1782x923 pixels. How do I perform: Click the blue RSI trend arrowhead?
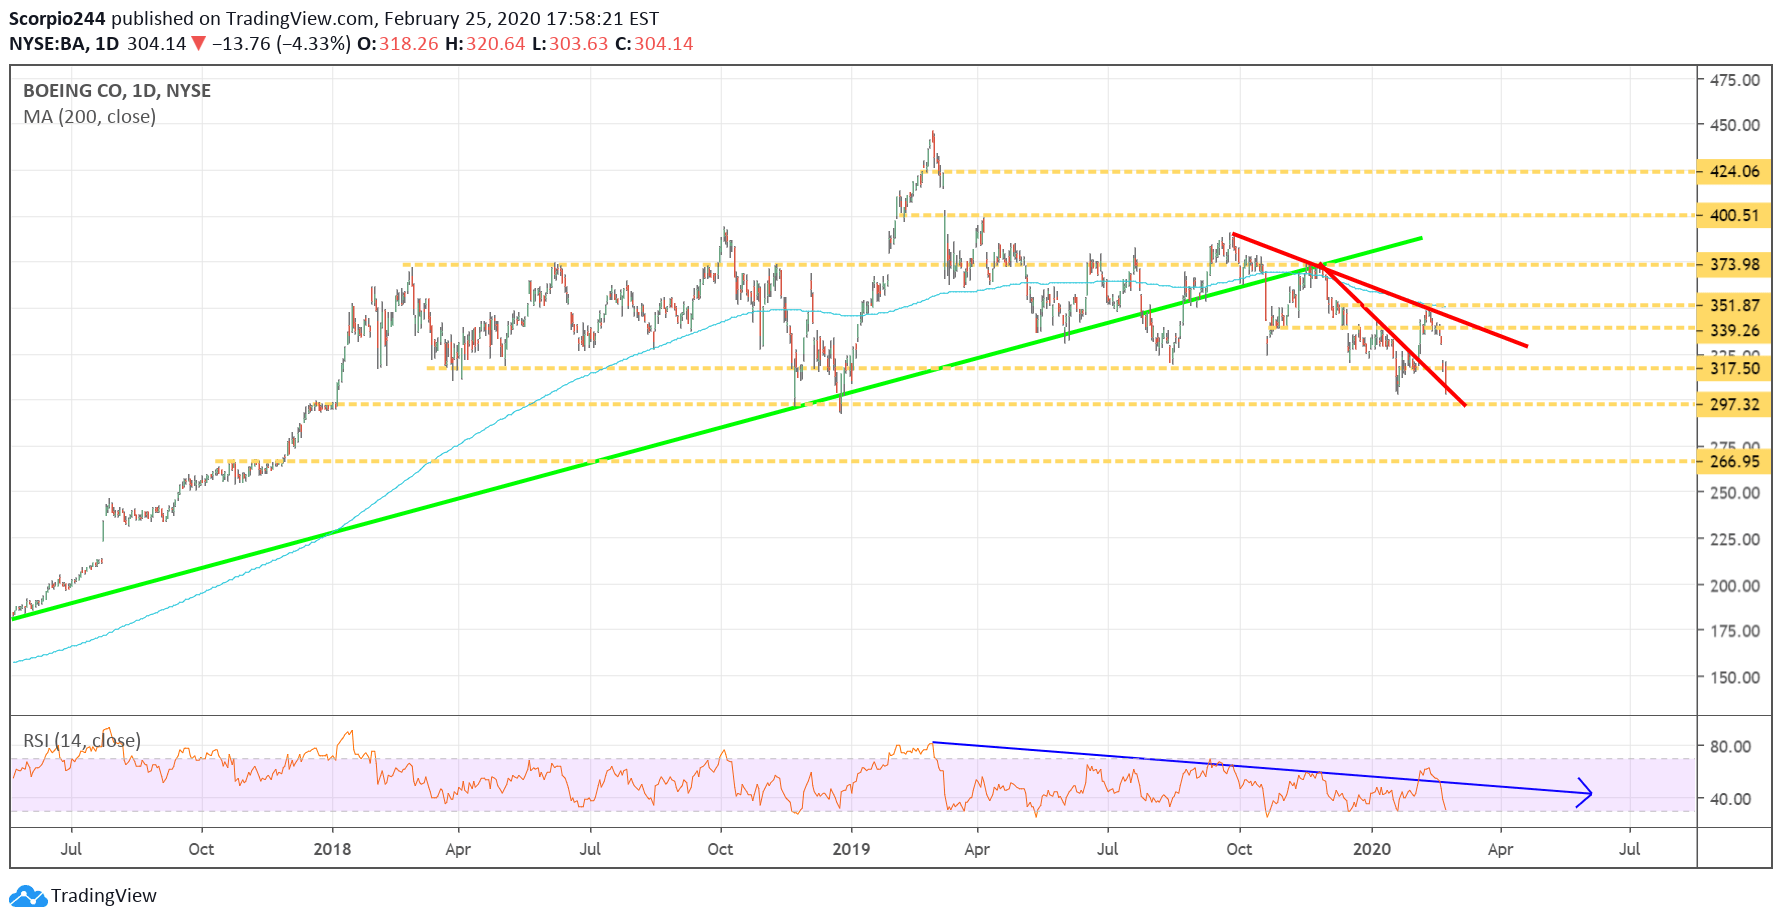tap(1585, 794)
